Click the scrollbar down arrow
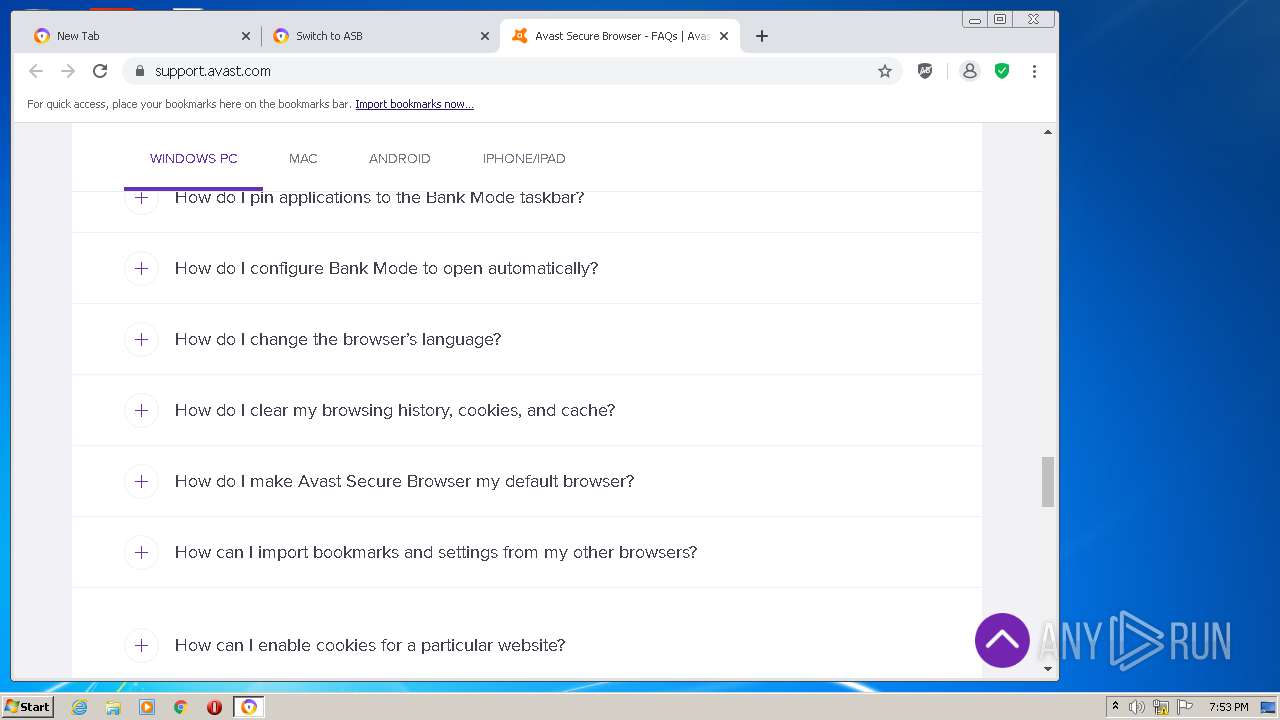This screenshot has width=1280, height=720. pyautogui.click(x=1048, y=669)
